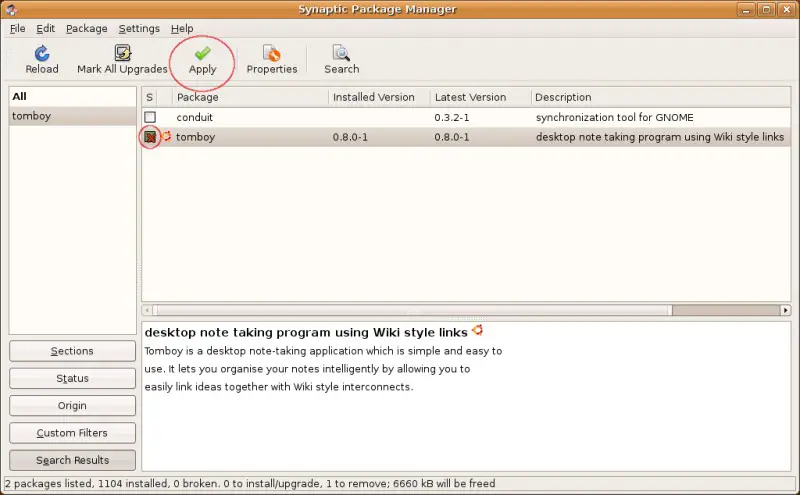This screenshot has height=495, width=800.
Task: Open the Edit menu
Action: (x=45, y=29)
